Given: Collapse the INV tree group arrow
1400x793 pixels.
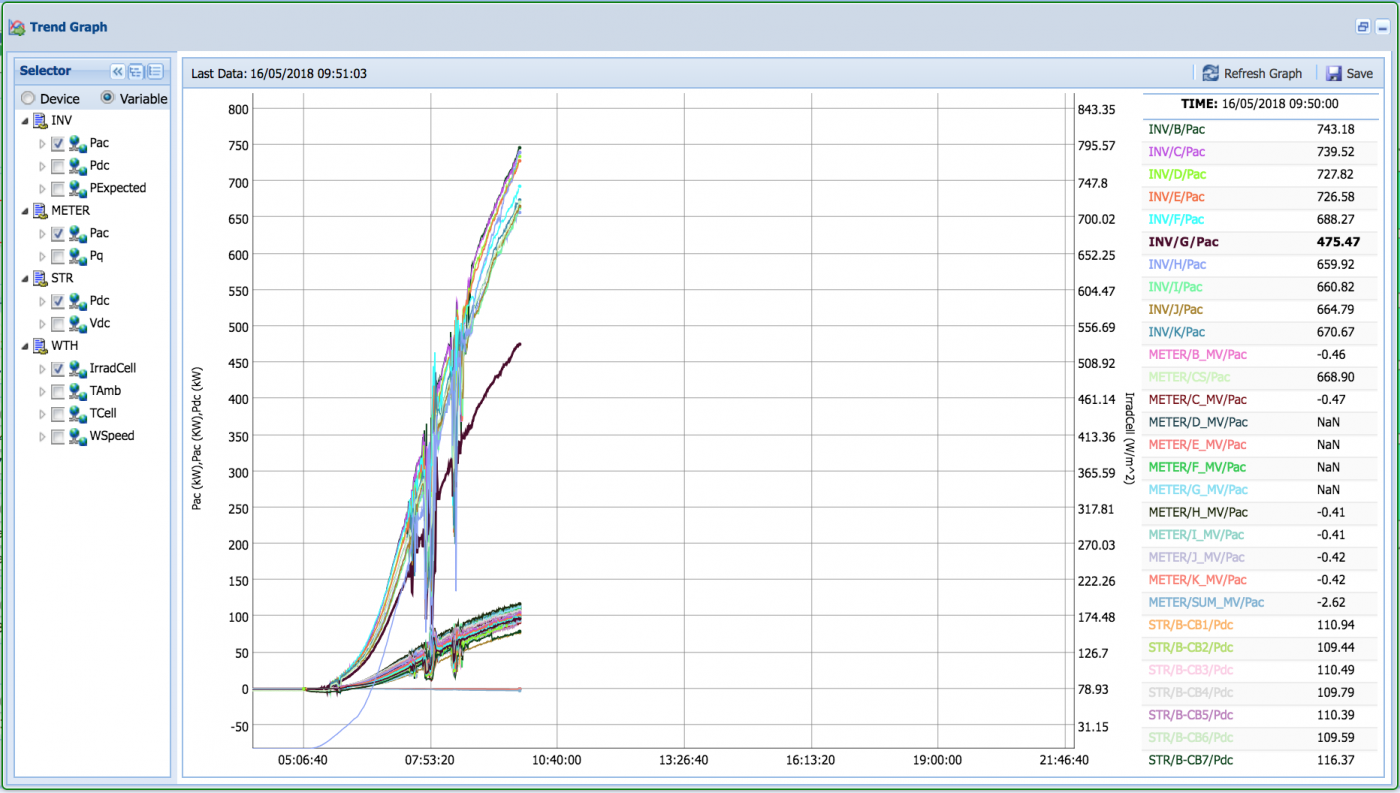Looking at the screenshot, I should coord(24,121).
